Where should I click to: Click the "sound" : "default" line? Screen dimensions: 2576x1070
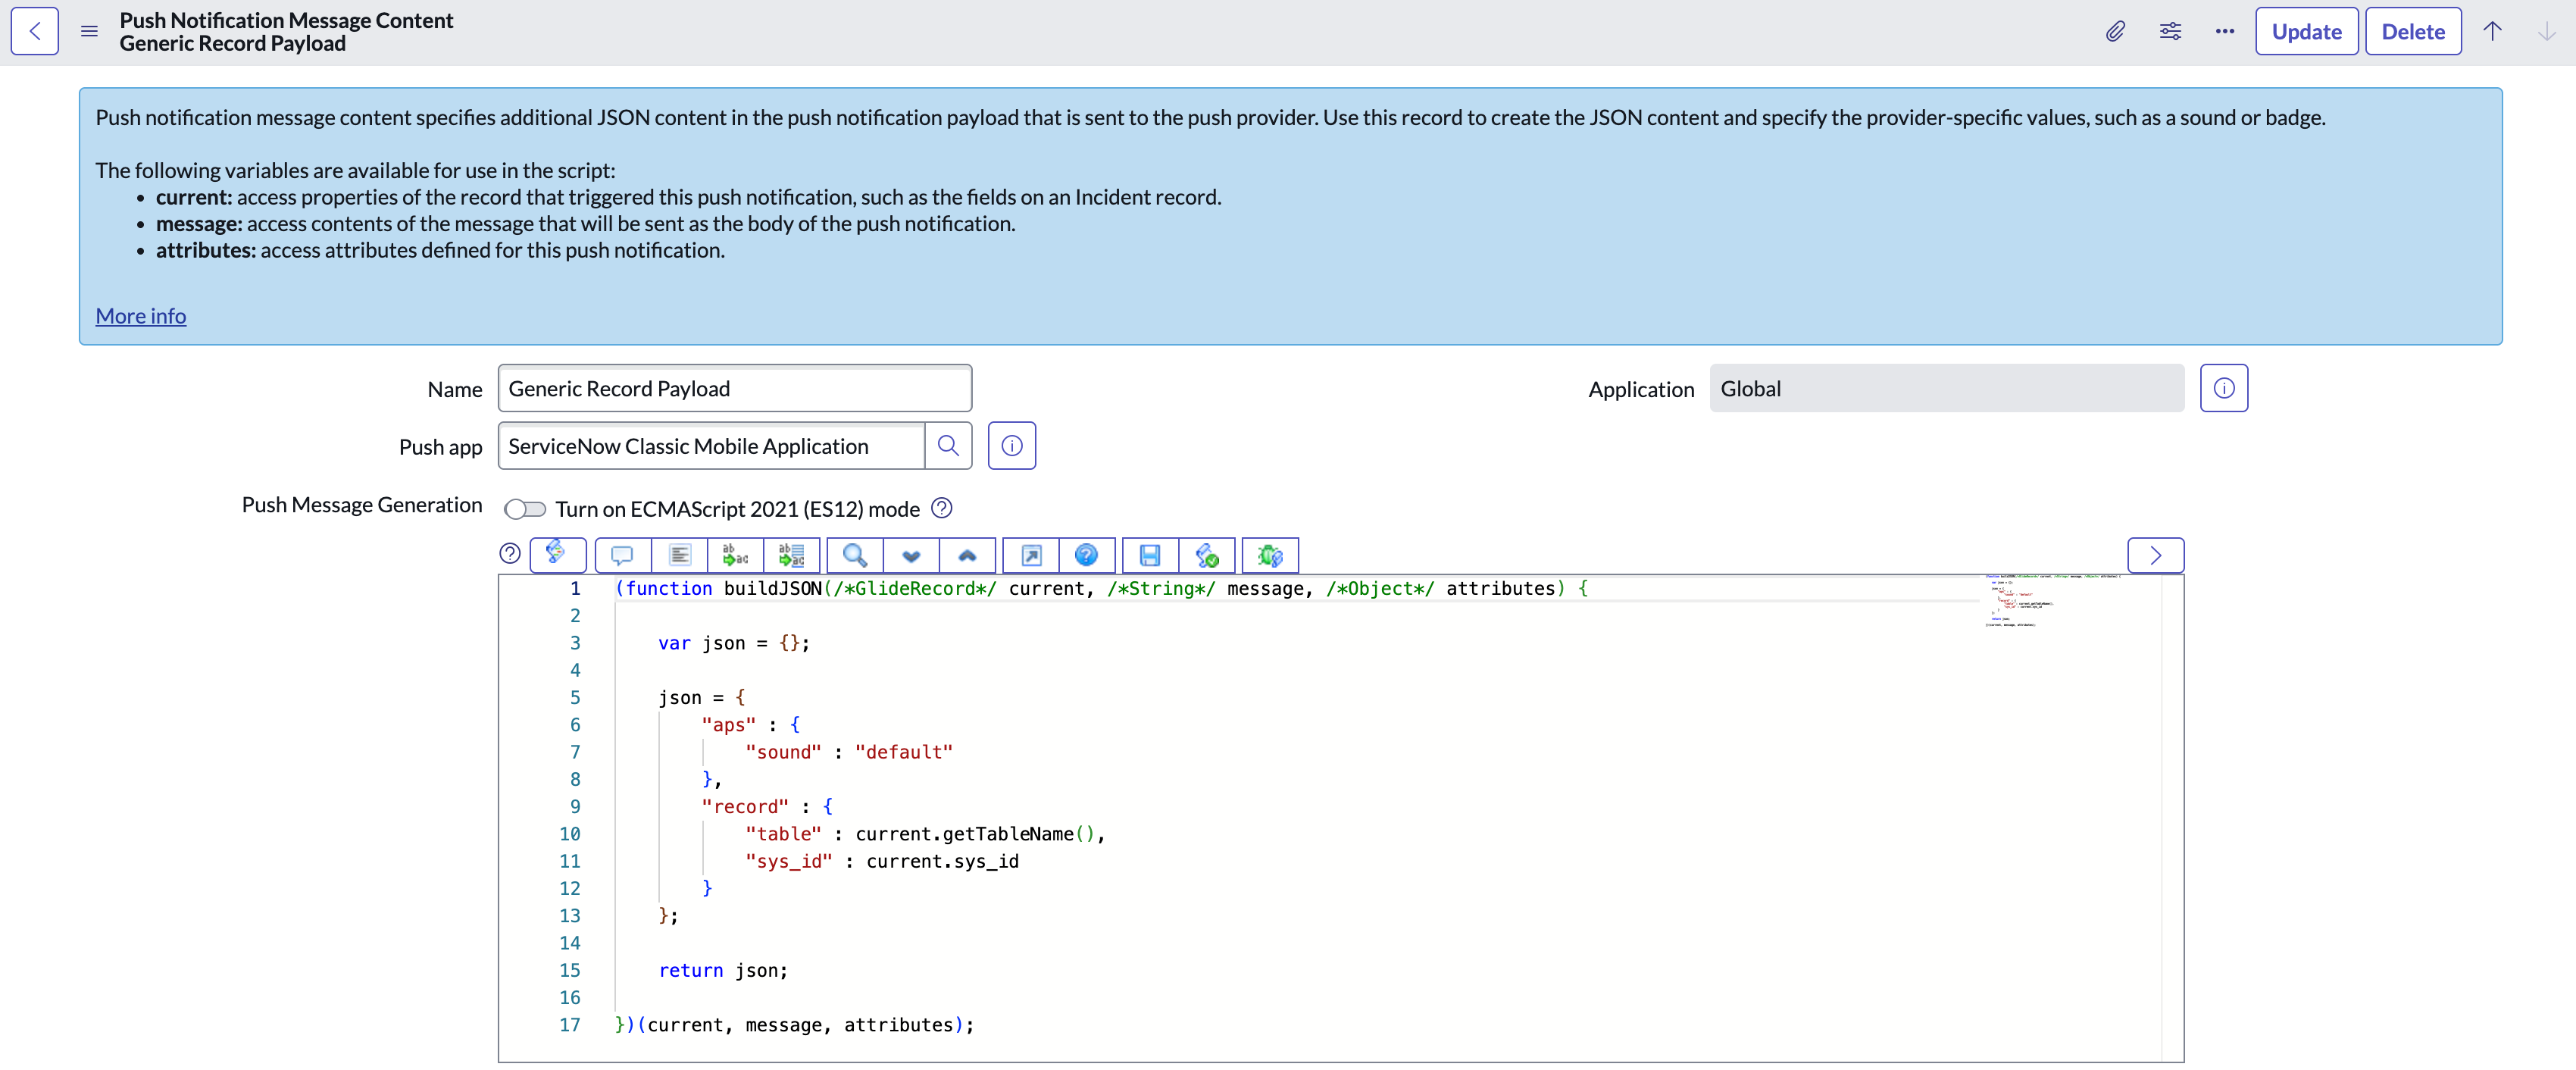[848, 752]
